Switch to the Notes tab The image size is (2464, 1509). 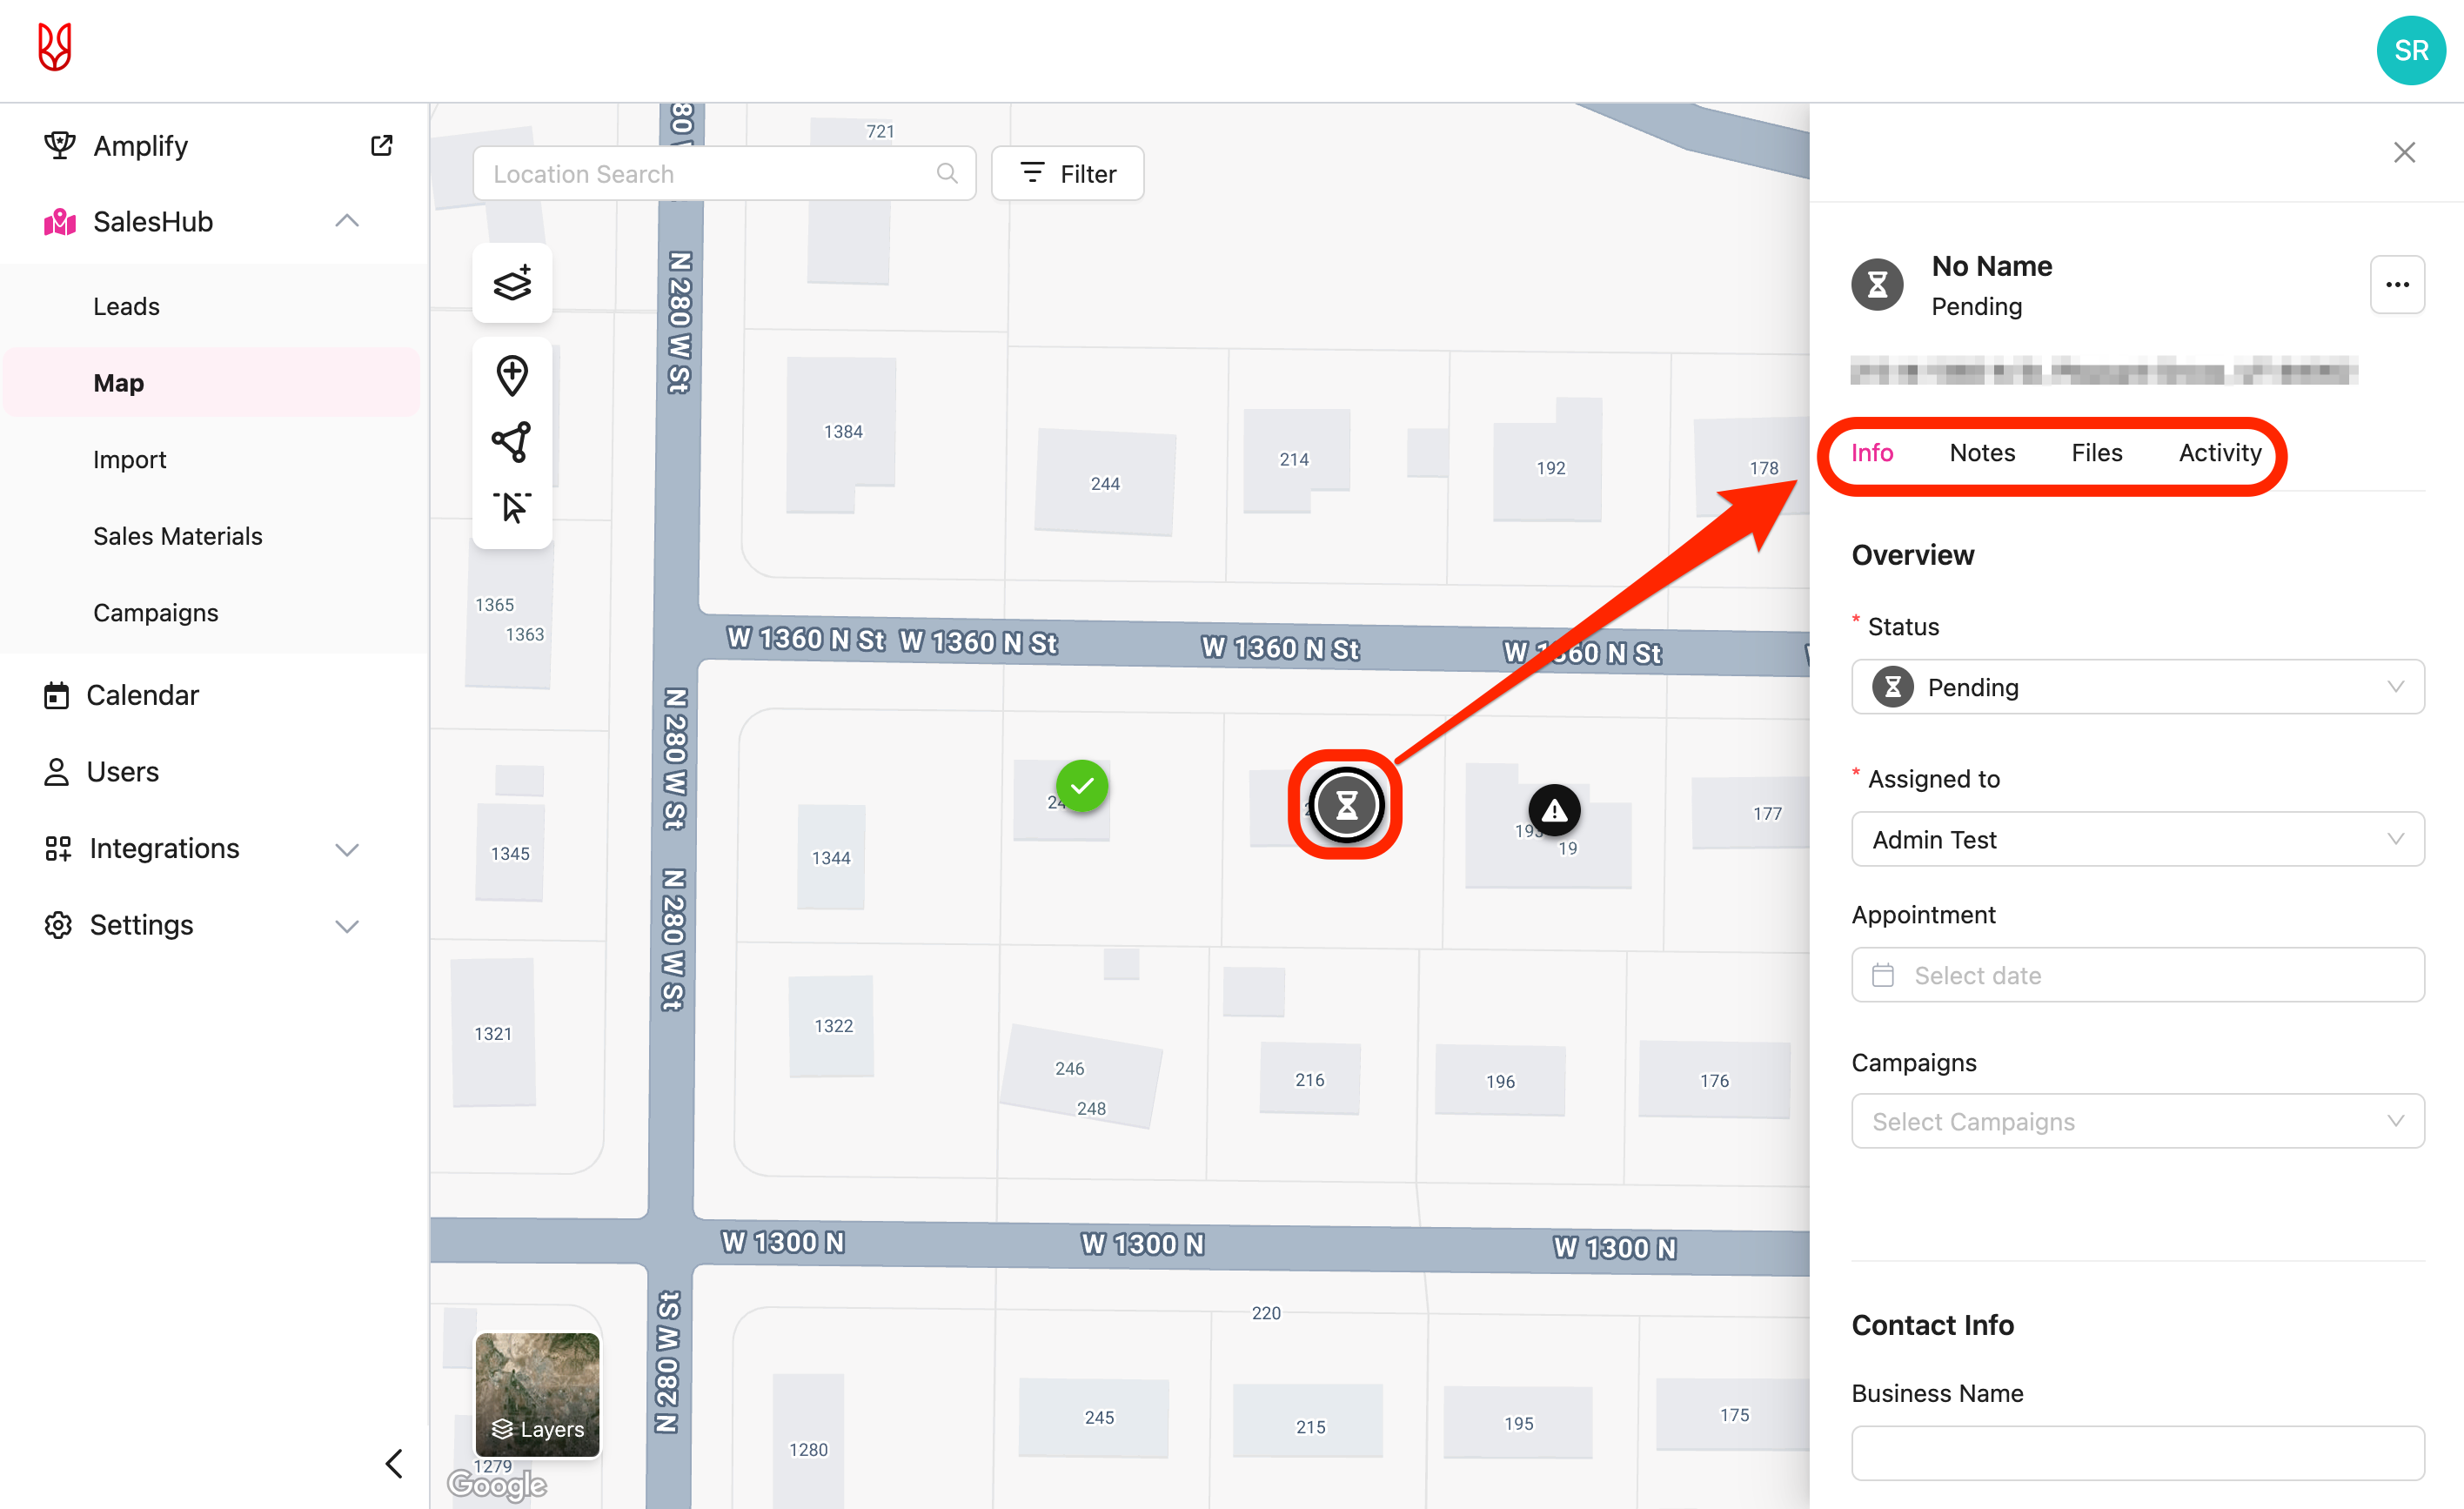[x=1981, y=453]
